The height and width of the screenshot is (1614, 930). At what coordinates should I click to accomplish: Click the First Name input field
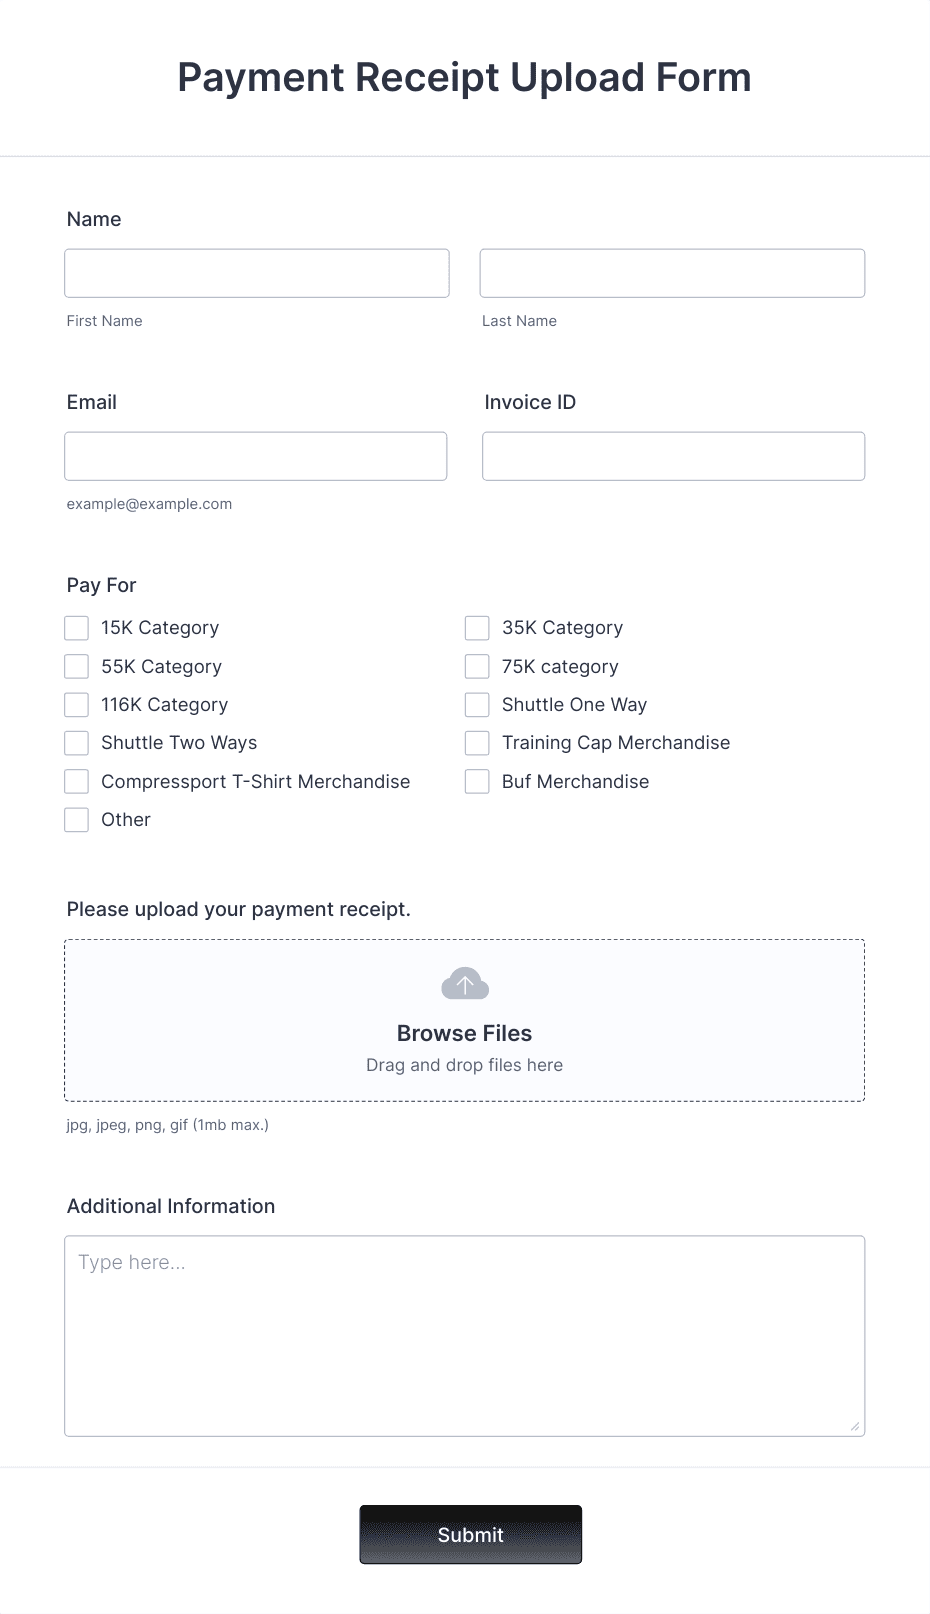[x=256, y=272]
